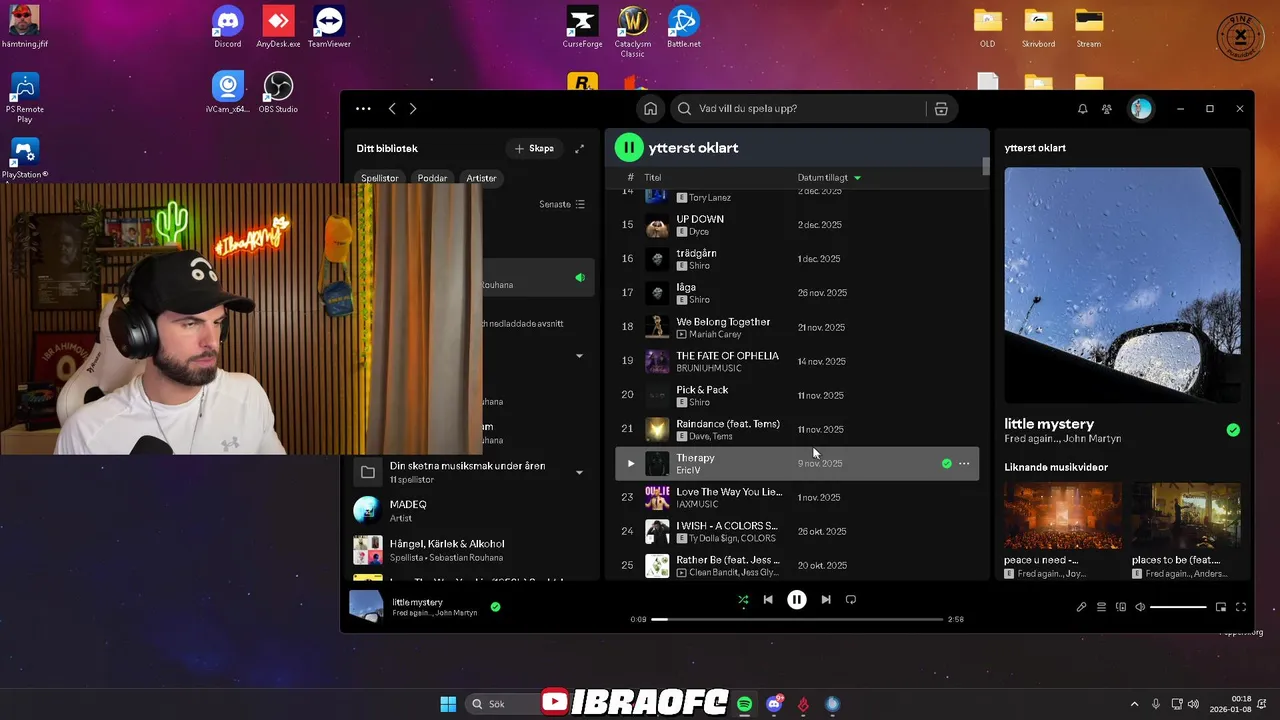Toggle saved checkmark in bottom player bar
Viewport: 1280px width, 720px height.
click(495, 607)
